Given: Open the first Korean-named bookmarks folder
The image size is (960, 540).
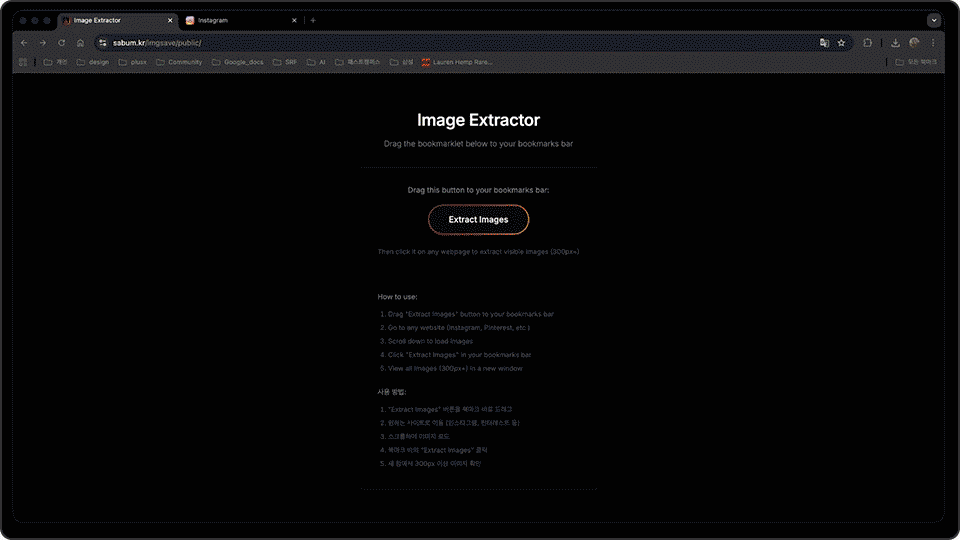Looking at the screenshot, I should 55,62.
